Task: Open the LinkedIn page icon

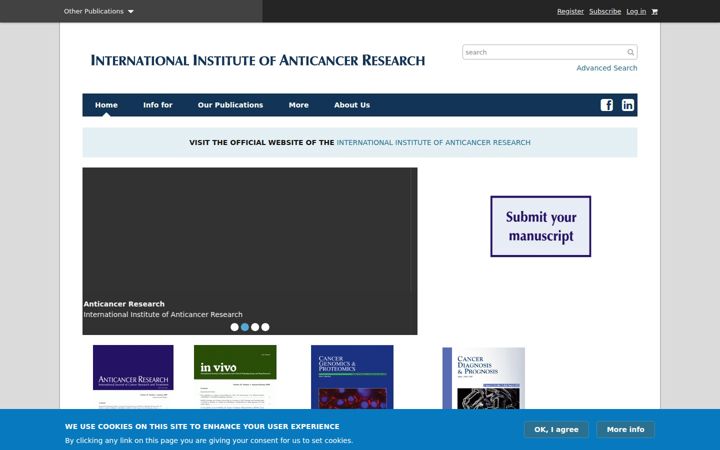Action: click(628, 105)
